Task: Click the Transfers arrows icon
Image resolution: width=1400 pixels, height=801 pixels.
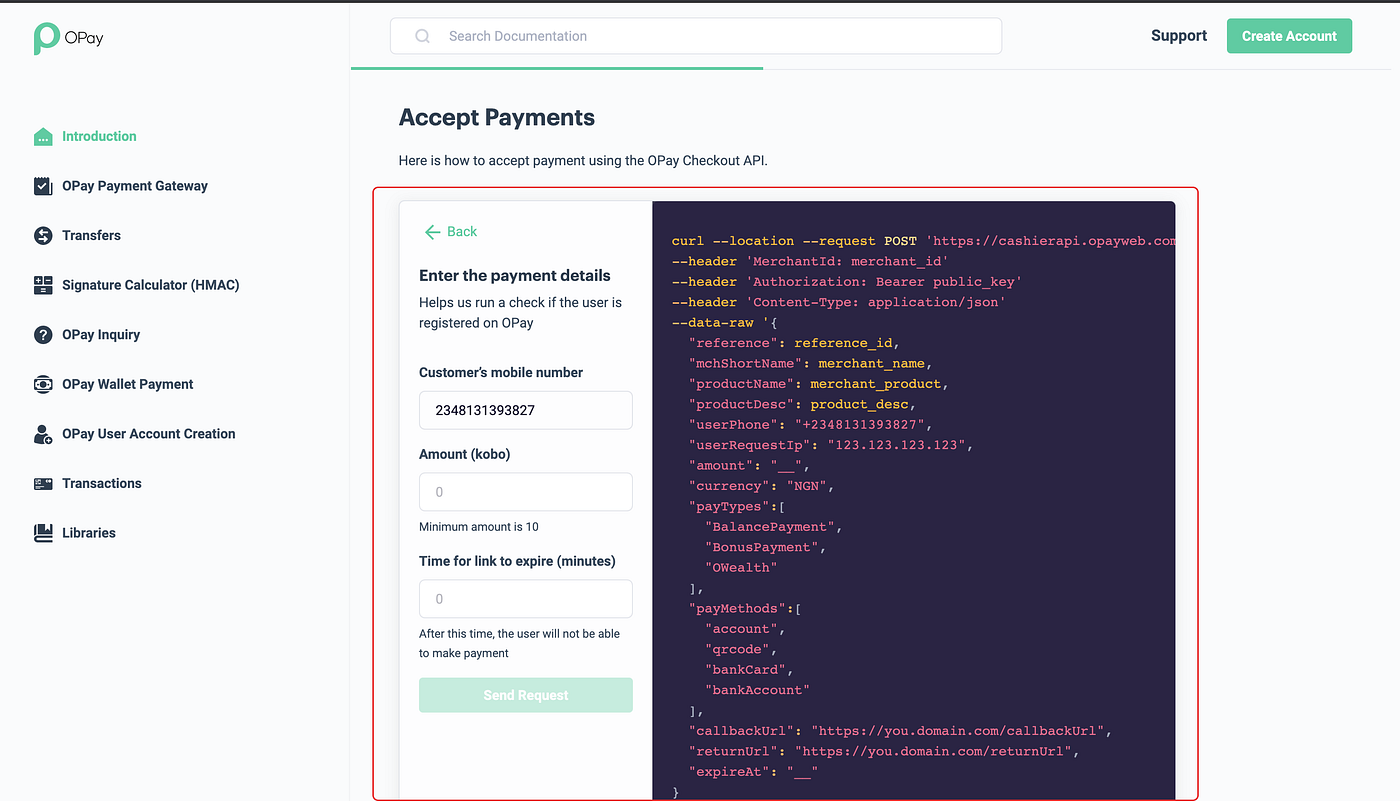Action: click(x=43, y=235)
